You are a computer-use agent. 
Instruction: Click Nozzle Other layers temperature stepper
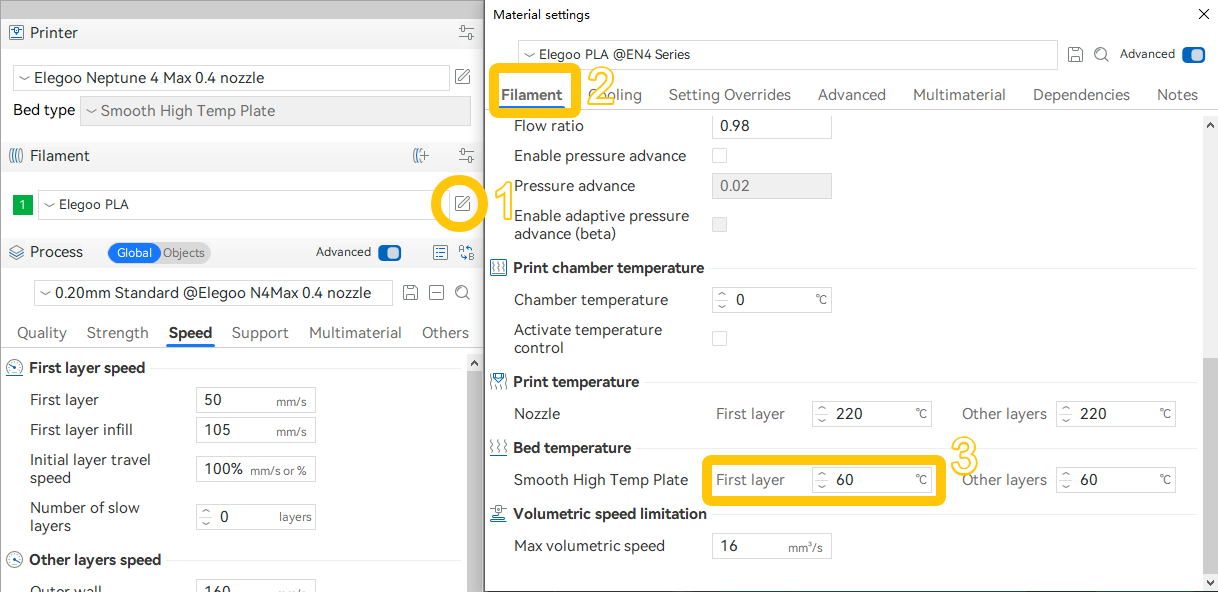coord(1066,414)
